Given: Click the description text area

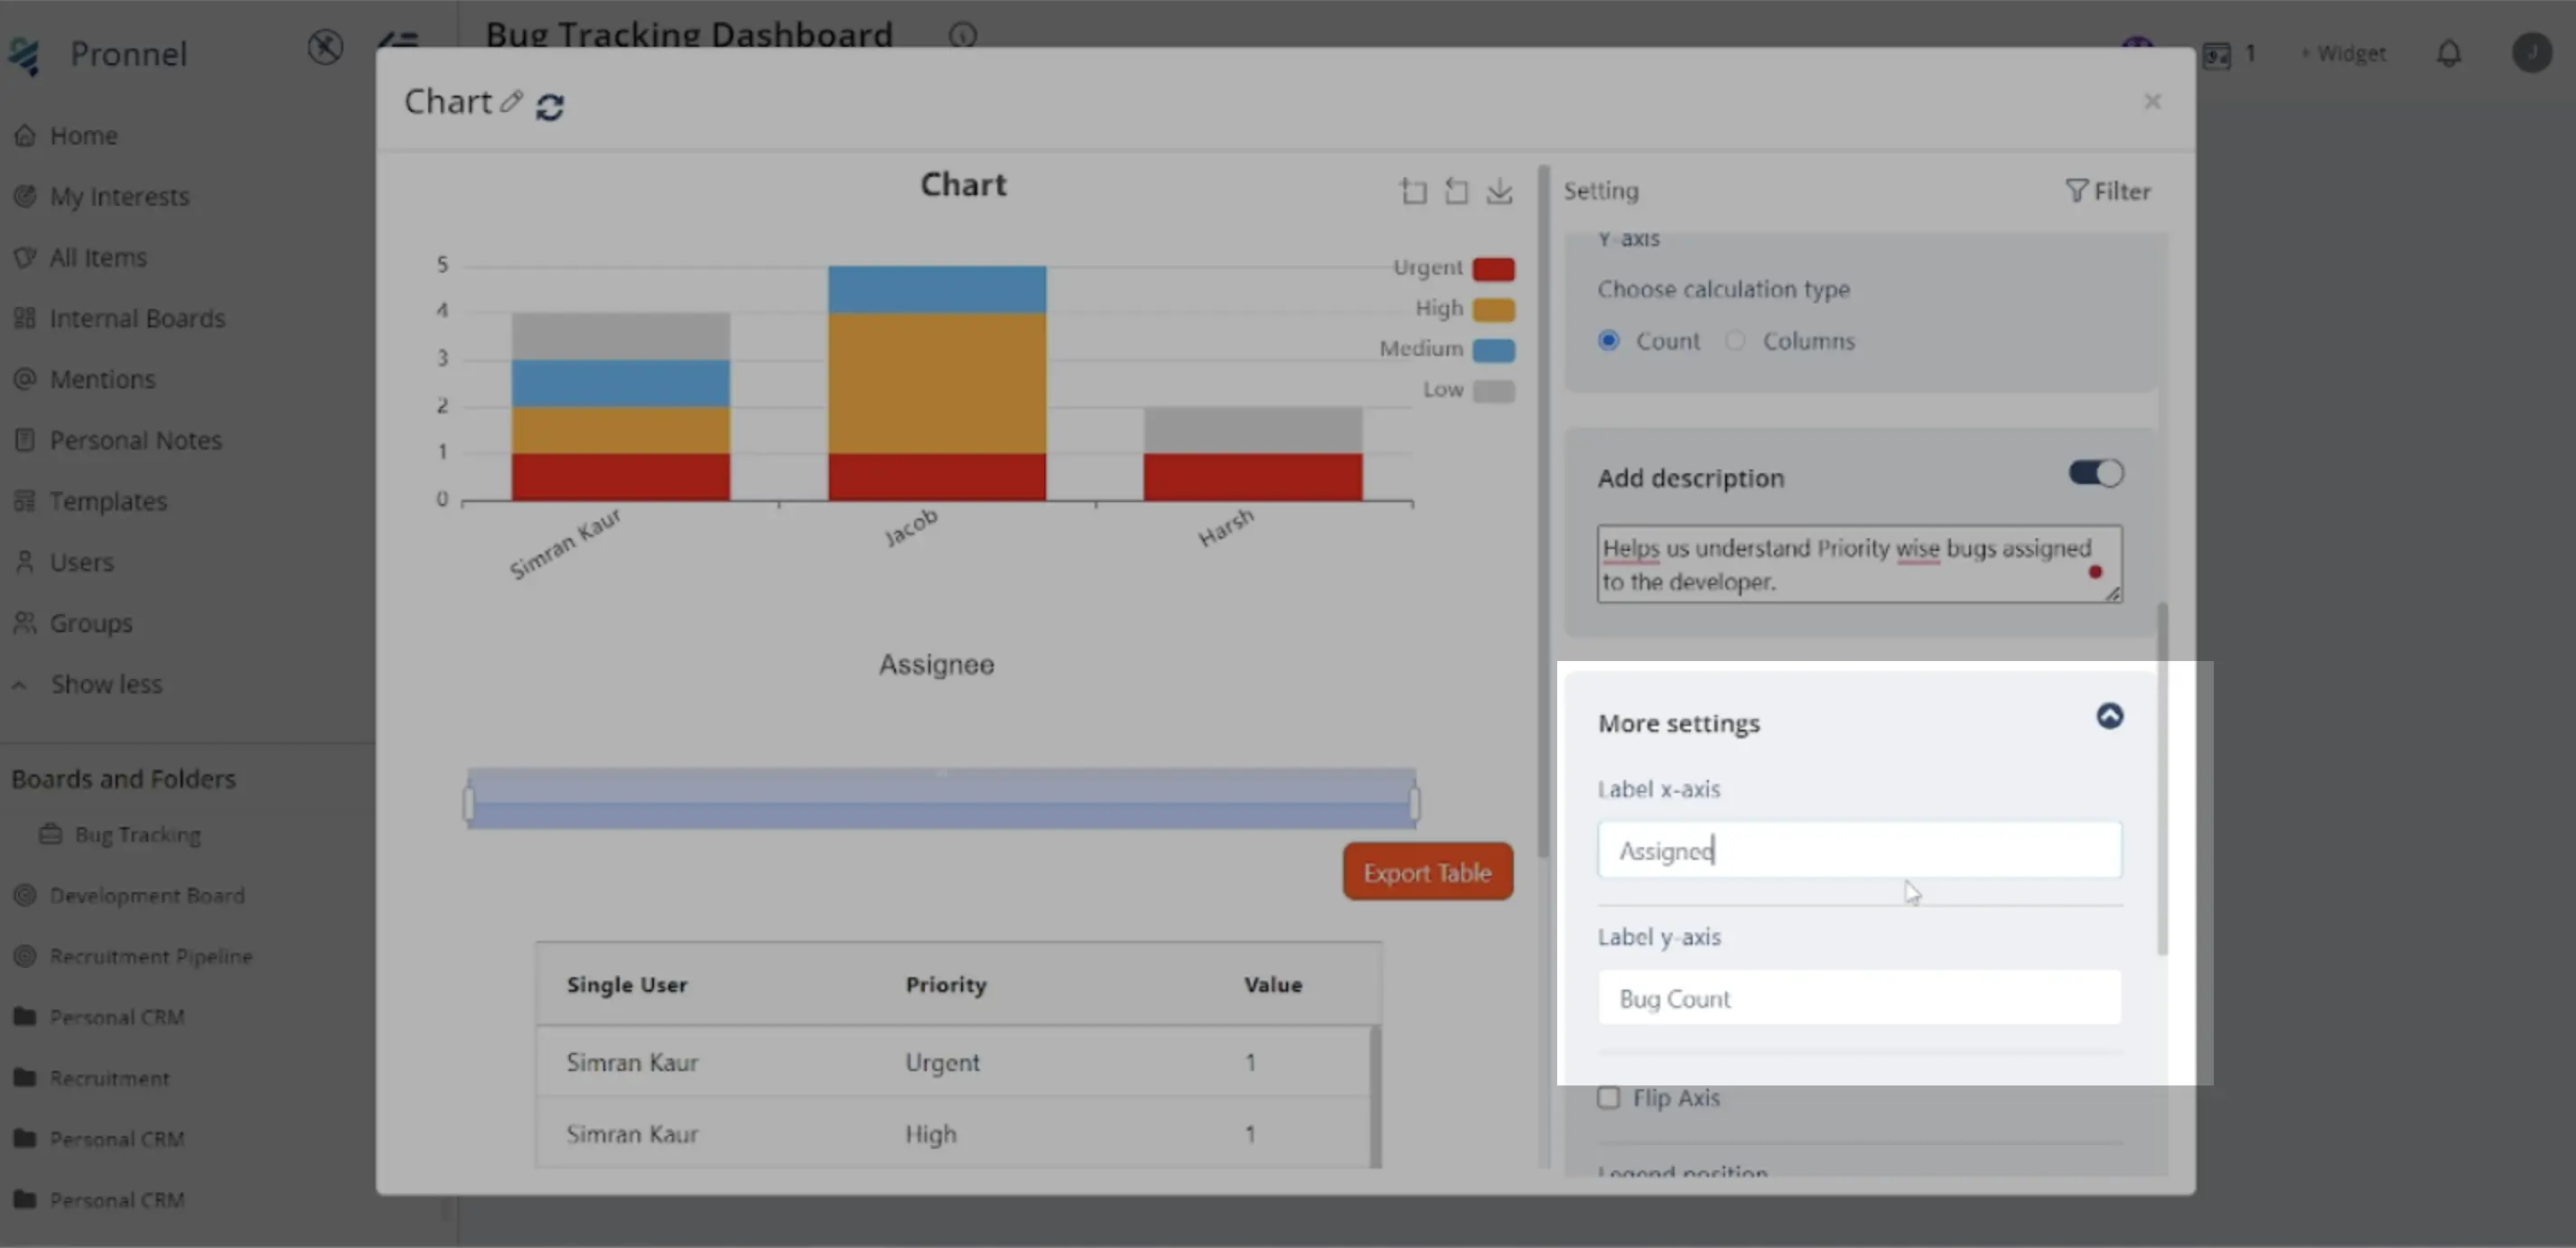Looking at the screenshot, I should point(1859,564).
